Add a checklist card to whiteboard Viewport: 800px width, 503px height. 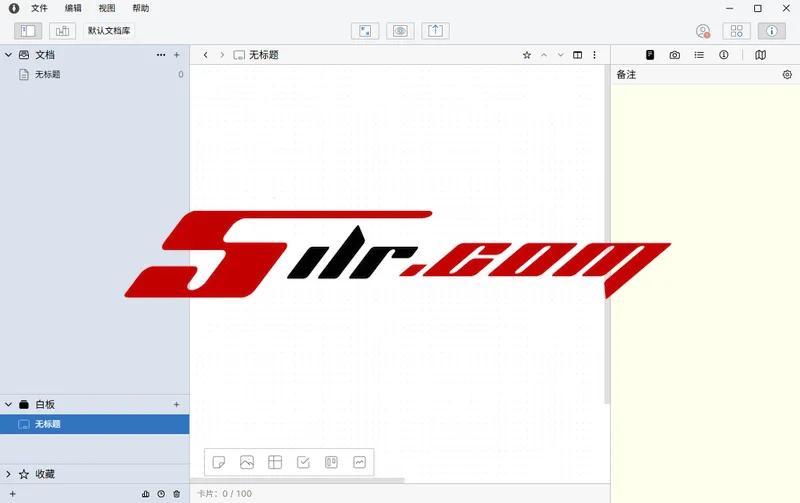[x=303, y=462]
